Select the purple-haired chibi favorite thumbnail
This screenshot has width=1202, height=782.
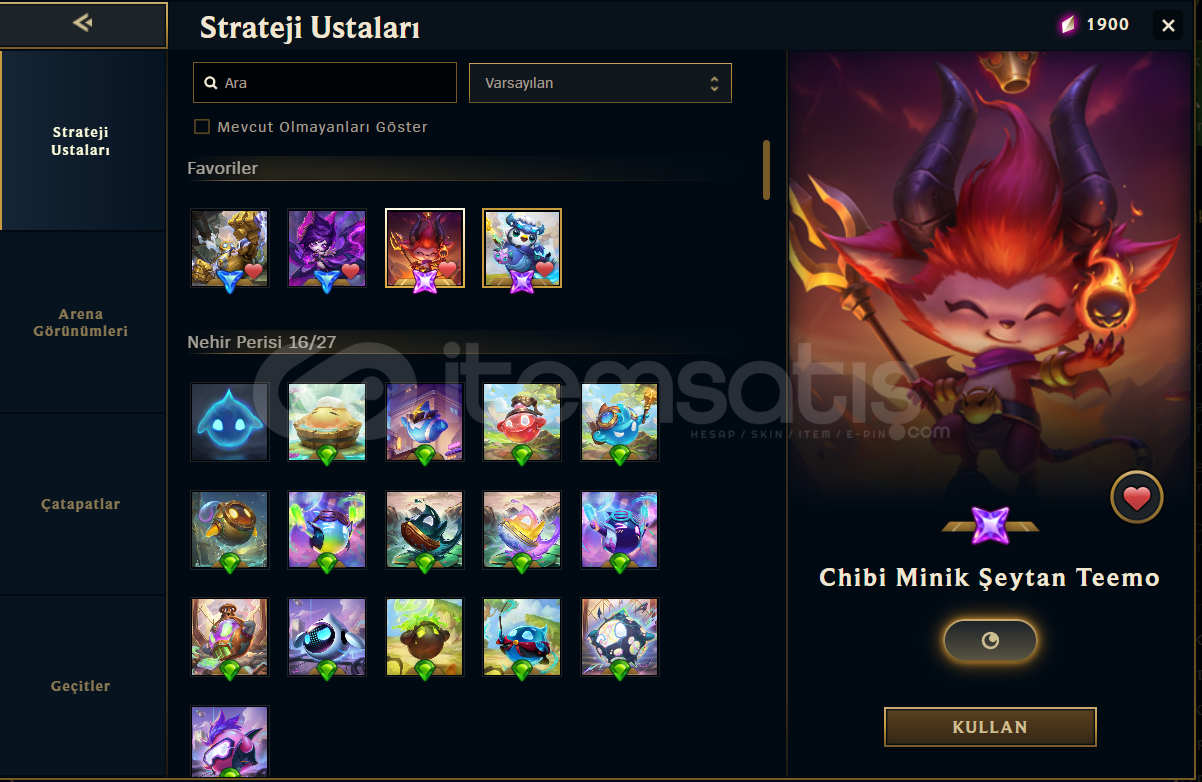pos(327,248)
